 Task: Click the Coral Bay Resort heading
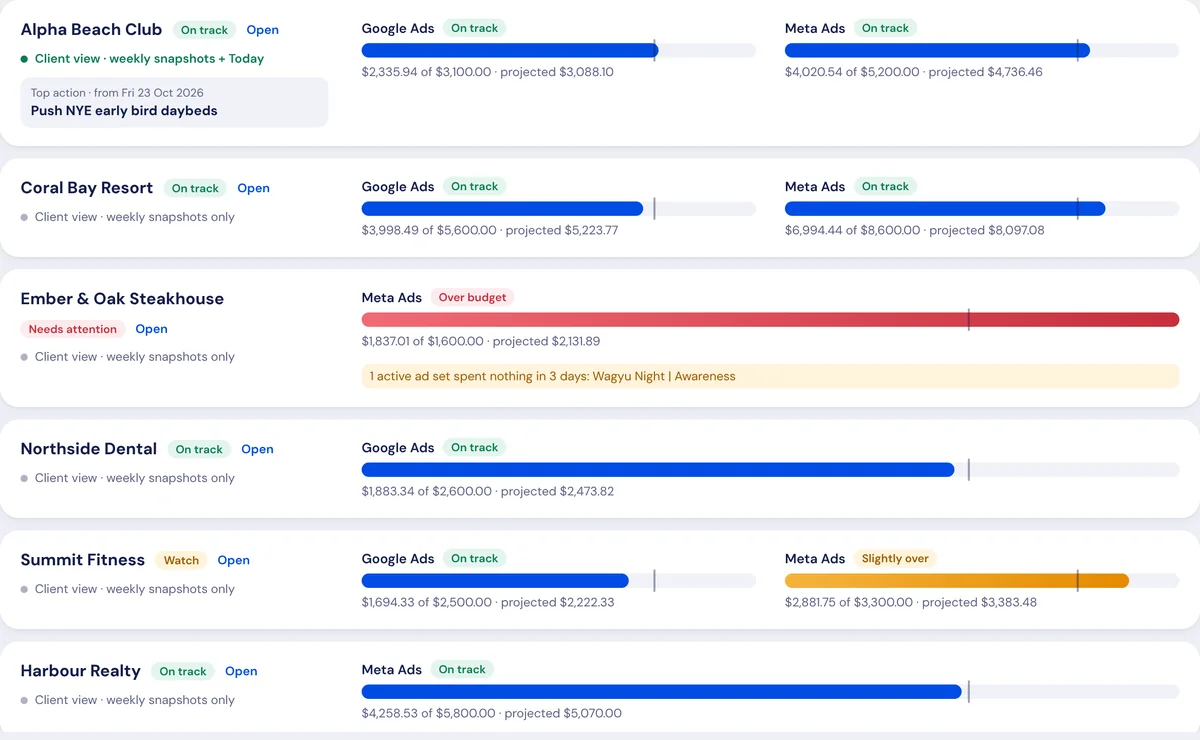87,188
